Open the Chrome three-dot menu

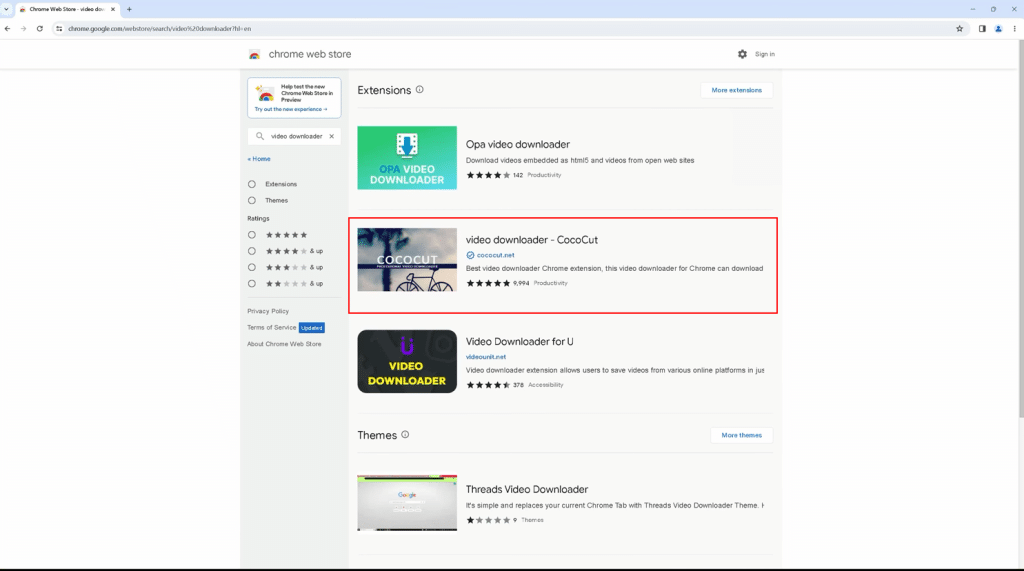pyautogui.click(x=1014, y=29)
